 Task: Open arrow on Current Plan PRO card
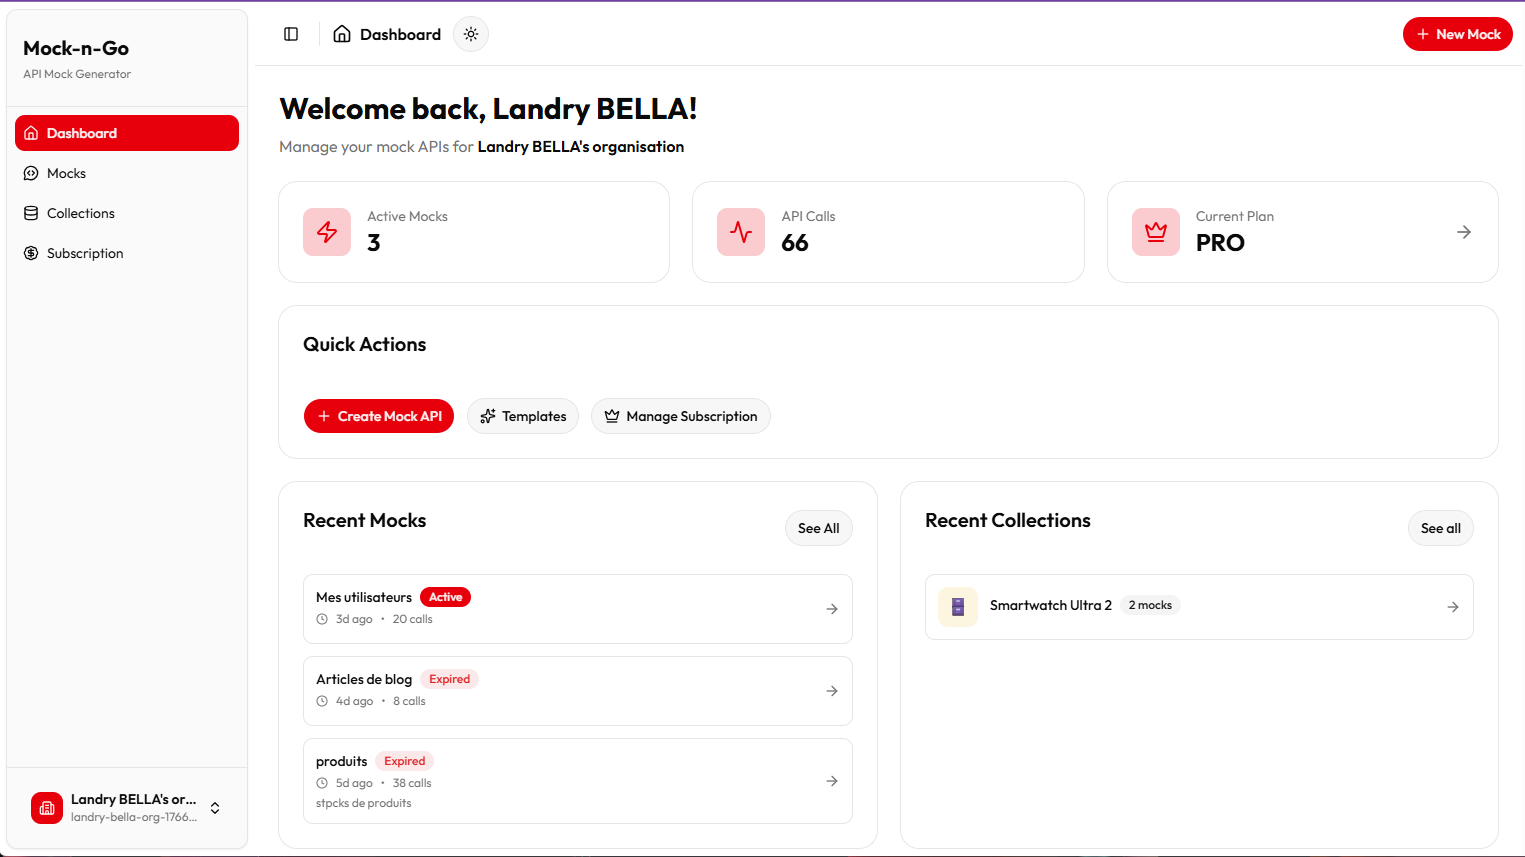1464,232
